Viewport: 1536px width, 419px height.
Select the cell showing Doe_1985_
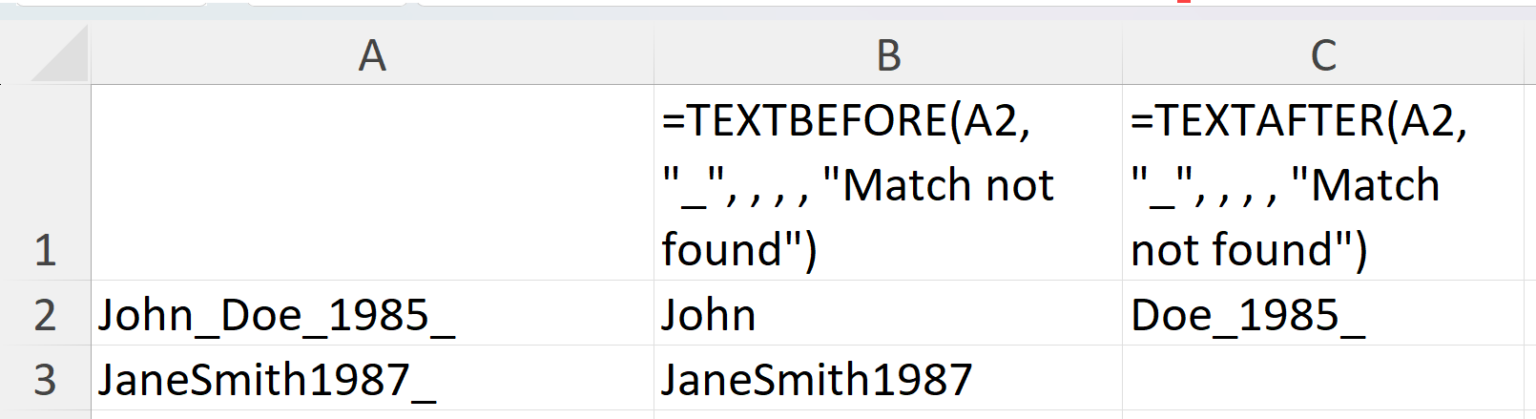click(x=1324, y=315)
